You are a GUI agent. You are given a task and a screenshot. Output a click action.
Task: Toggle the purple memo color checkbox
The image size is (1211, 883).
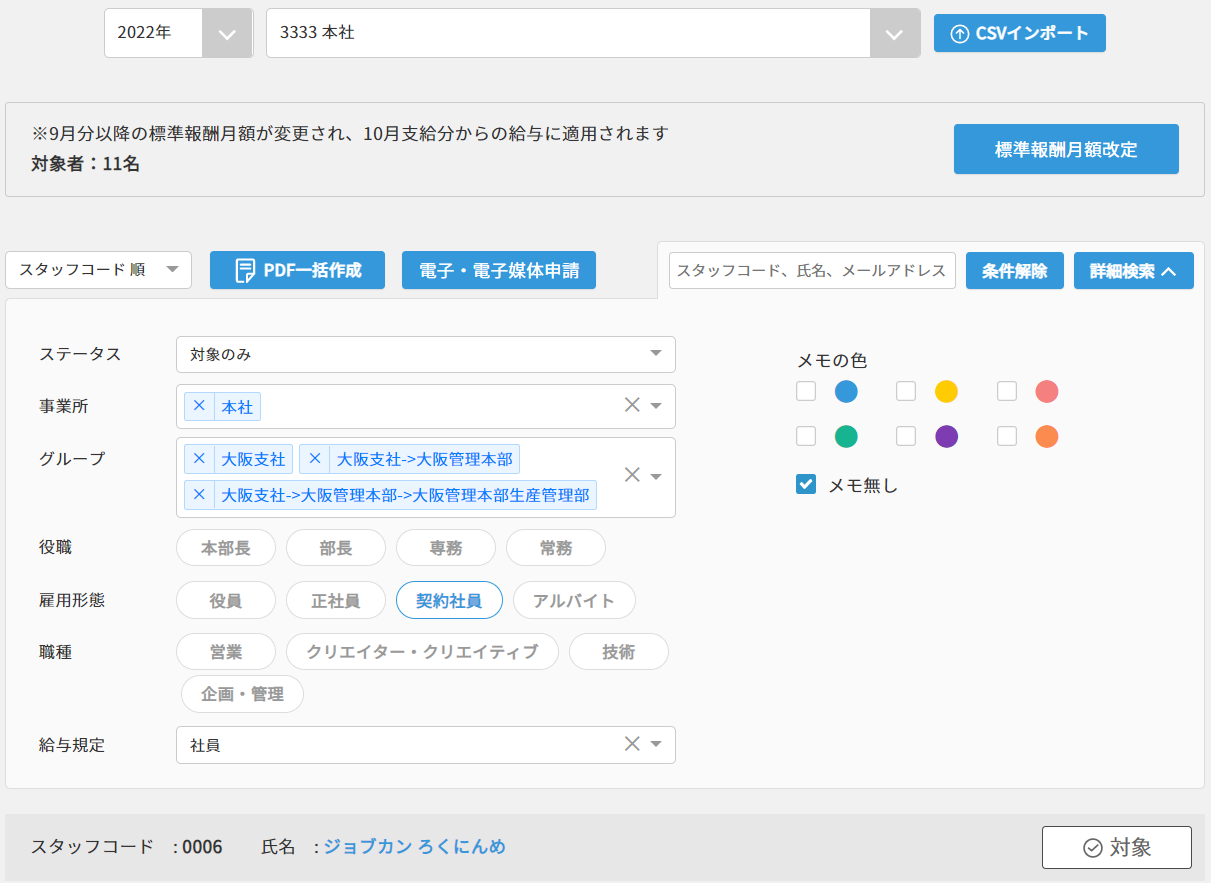[906, 436]
